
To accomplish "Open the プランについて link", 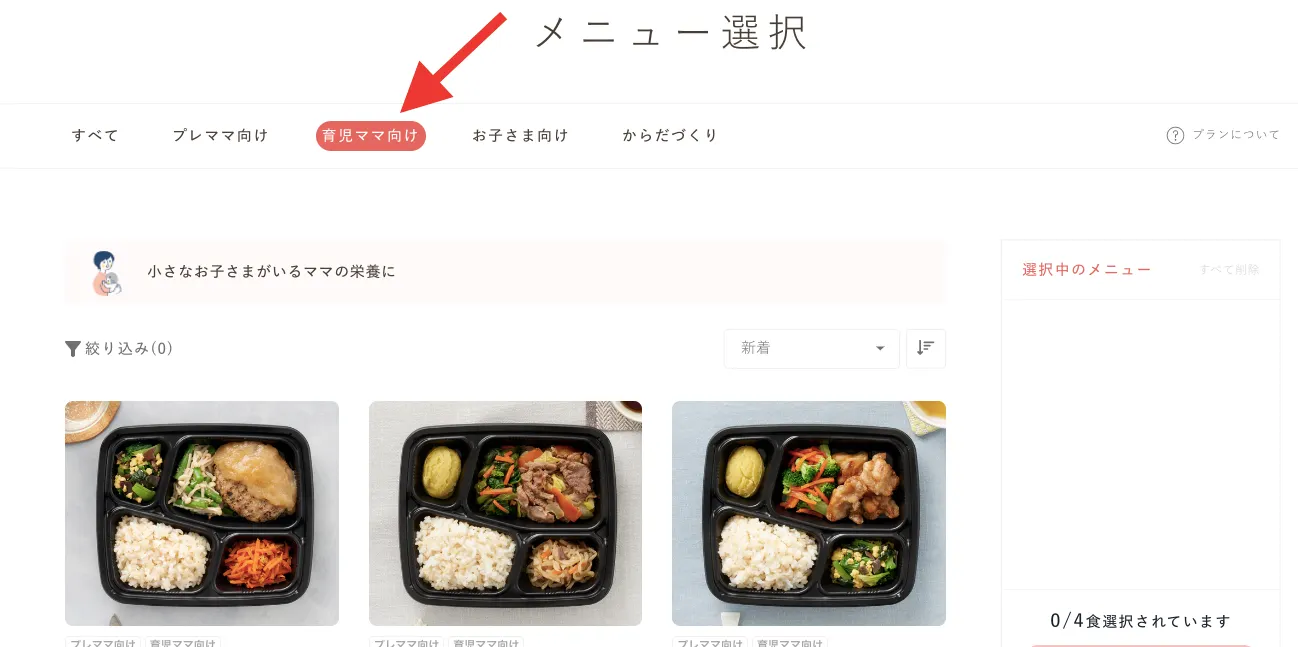I will pos(1235,135).
